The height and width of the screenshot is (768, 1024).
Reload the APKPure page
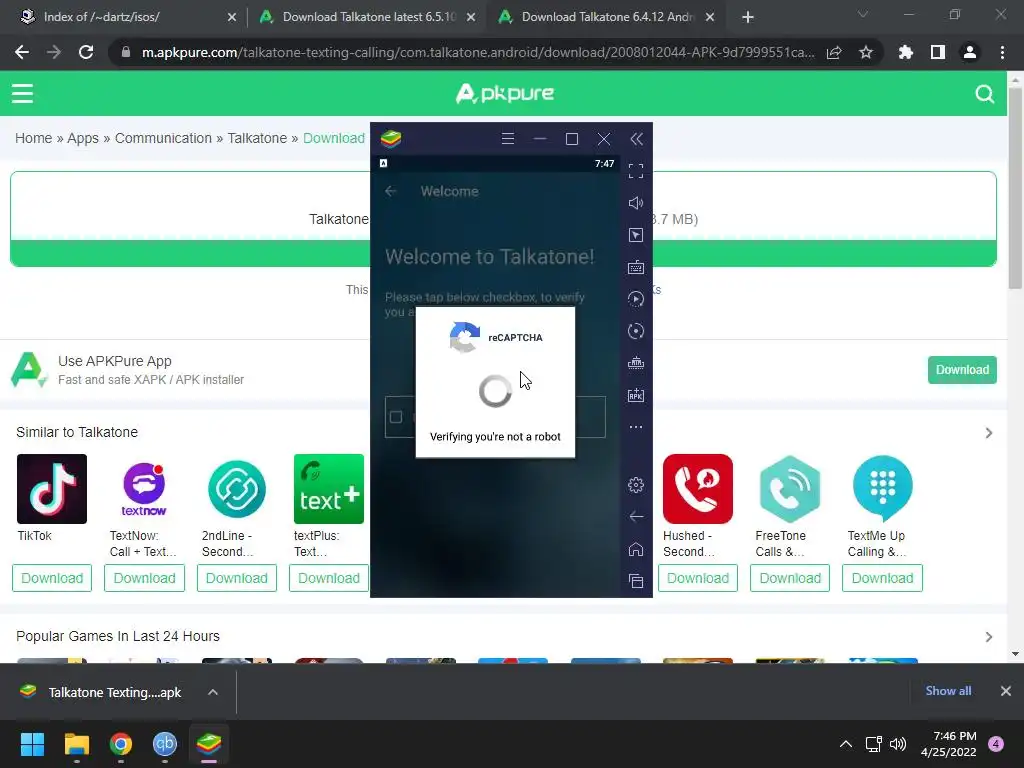click(x=86, y=52)
